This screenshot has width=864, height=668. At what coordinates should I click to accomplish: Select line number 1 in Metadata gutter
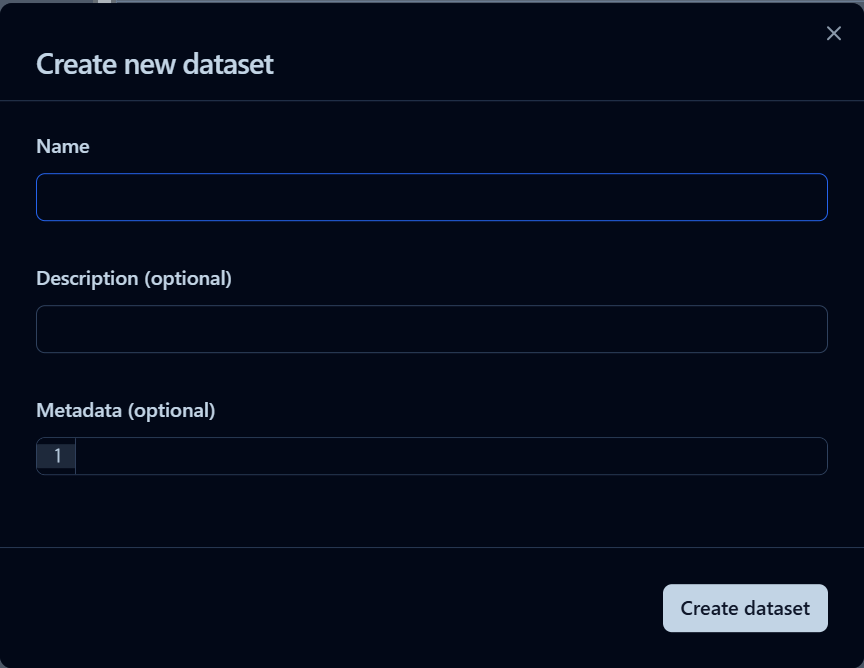[58, 456]
